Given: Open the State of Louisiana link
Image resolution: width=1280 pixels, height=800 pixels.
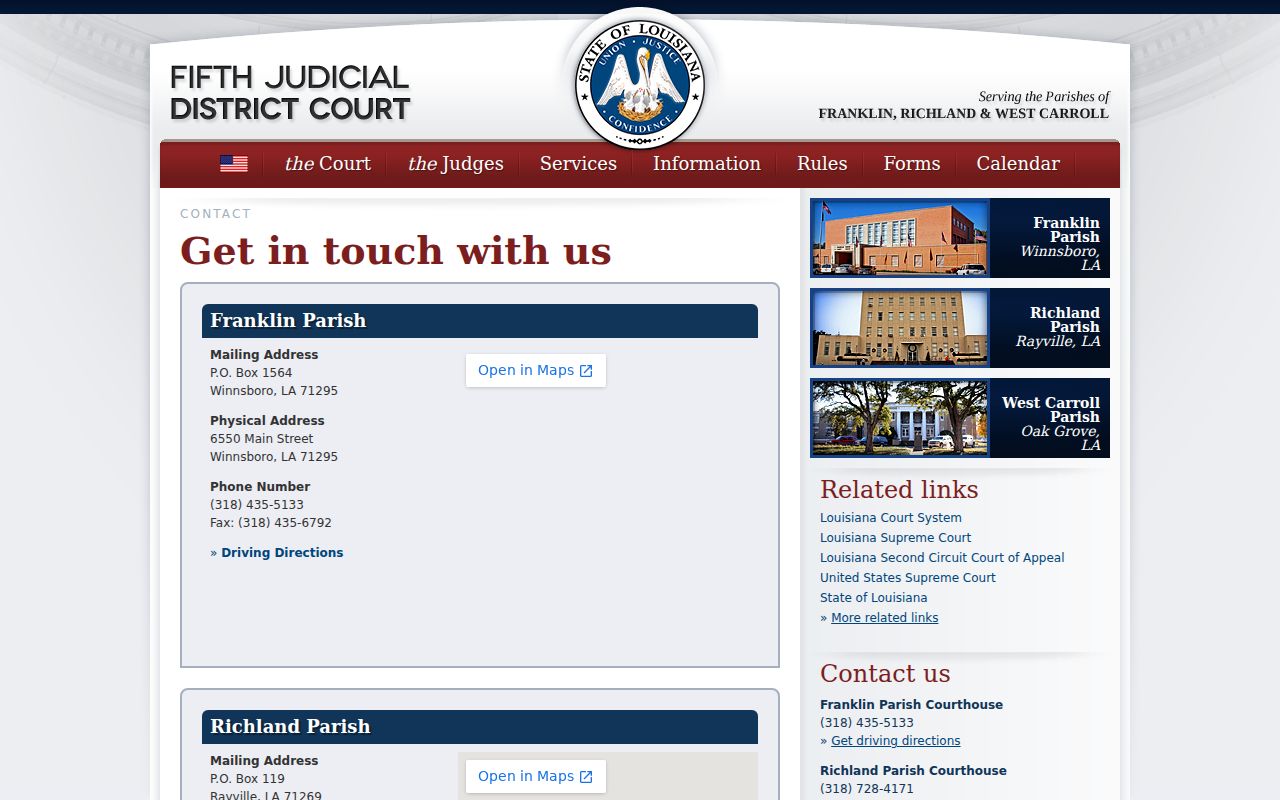Looking at the screenshot, I should point(874,598).
